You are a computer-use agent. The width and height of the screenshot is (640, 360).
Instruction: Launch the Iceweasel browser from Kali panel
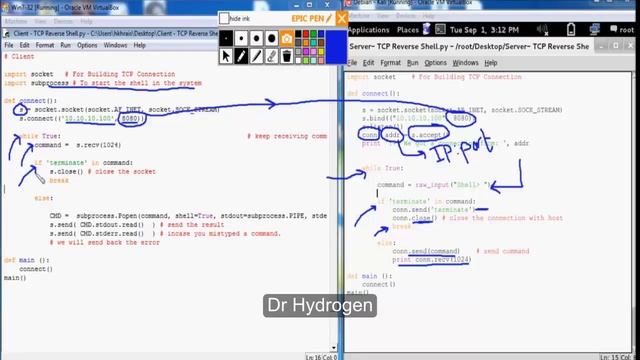click(427, 29)
